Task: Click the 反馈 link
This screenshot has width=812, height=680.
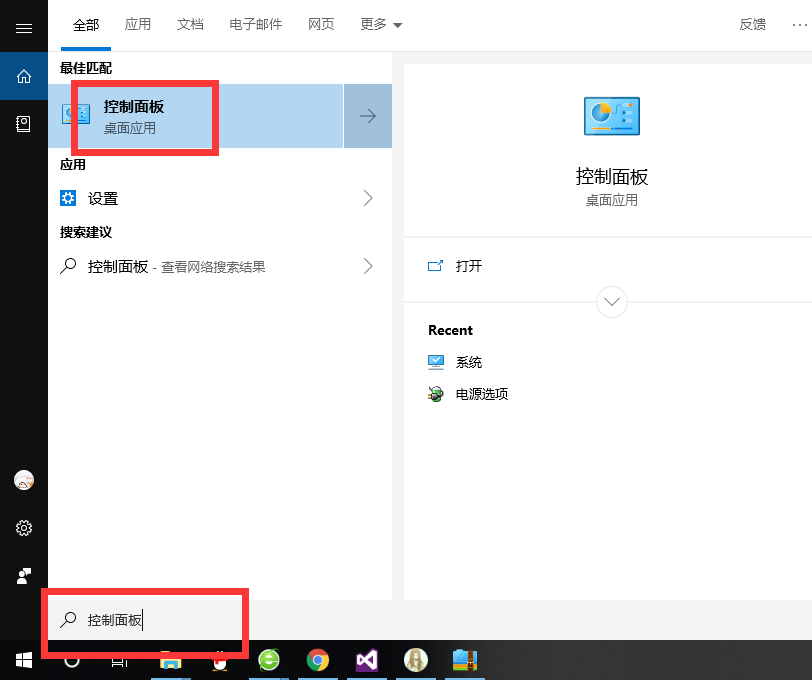Action: (752, 25)
